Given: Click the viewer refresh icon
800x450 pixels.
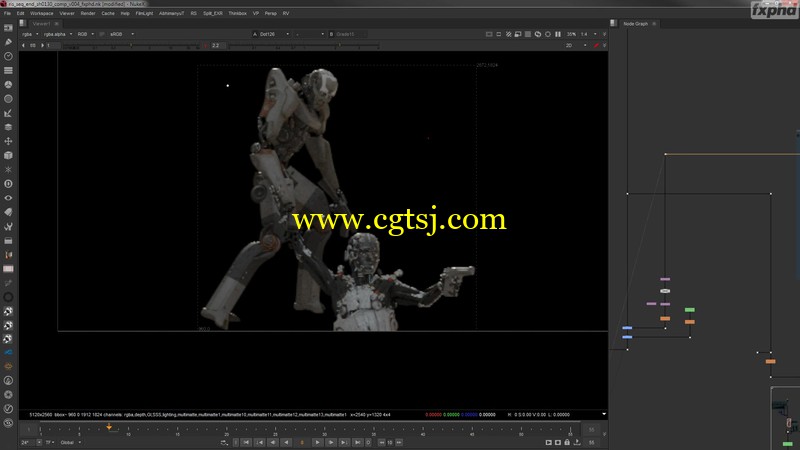Looking at the screenshot, I should (538, 34).
